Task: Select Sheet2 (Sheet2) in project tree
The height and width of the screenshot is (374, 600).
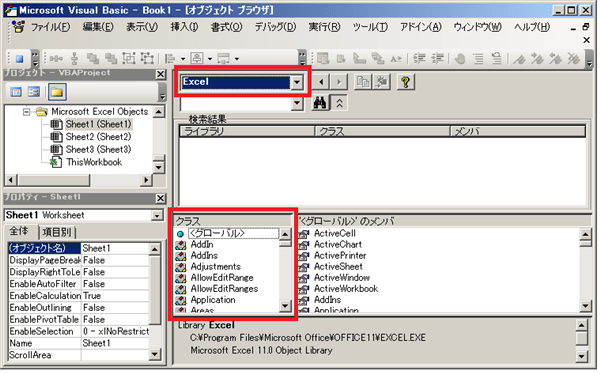Action: 98,137
